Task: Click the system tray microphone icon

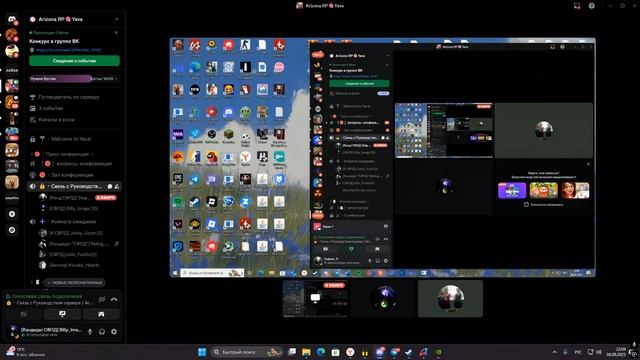Action: point(565,352)
